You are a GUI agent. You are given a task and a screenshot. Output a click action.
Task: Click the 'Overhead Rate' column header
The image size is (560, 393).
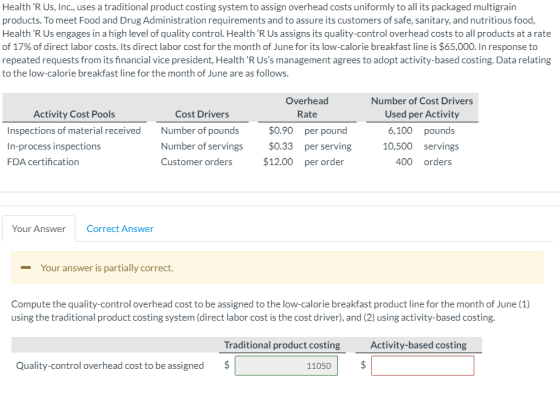coord(307,107)
